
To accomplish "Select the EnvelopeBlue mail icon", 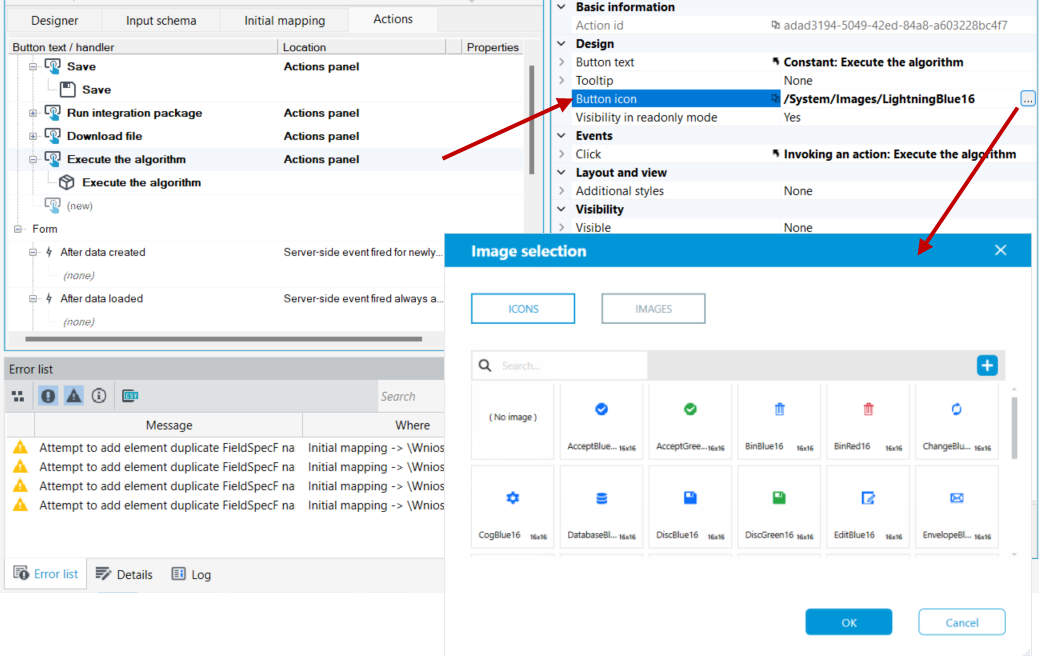I will 956,507.
